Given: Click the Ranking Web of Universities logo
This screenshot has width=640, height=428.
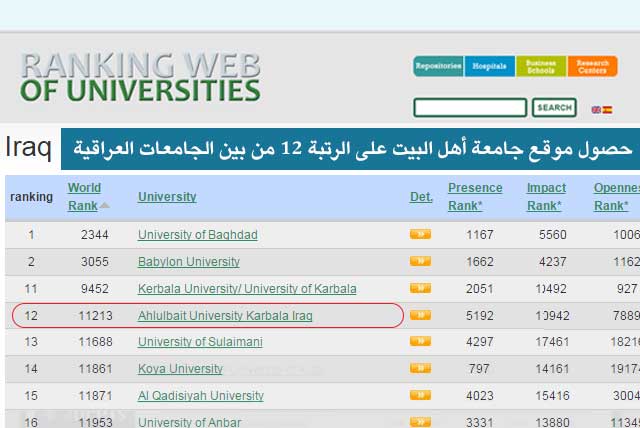Looking at the screenshot, I should (x=140, y=77).
